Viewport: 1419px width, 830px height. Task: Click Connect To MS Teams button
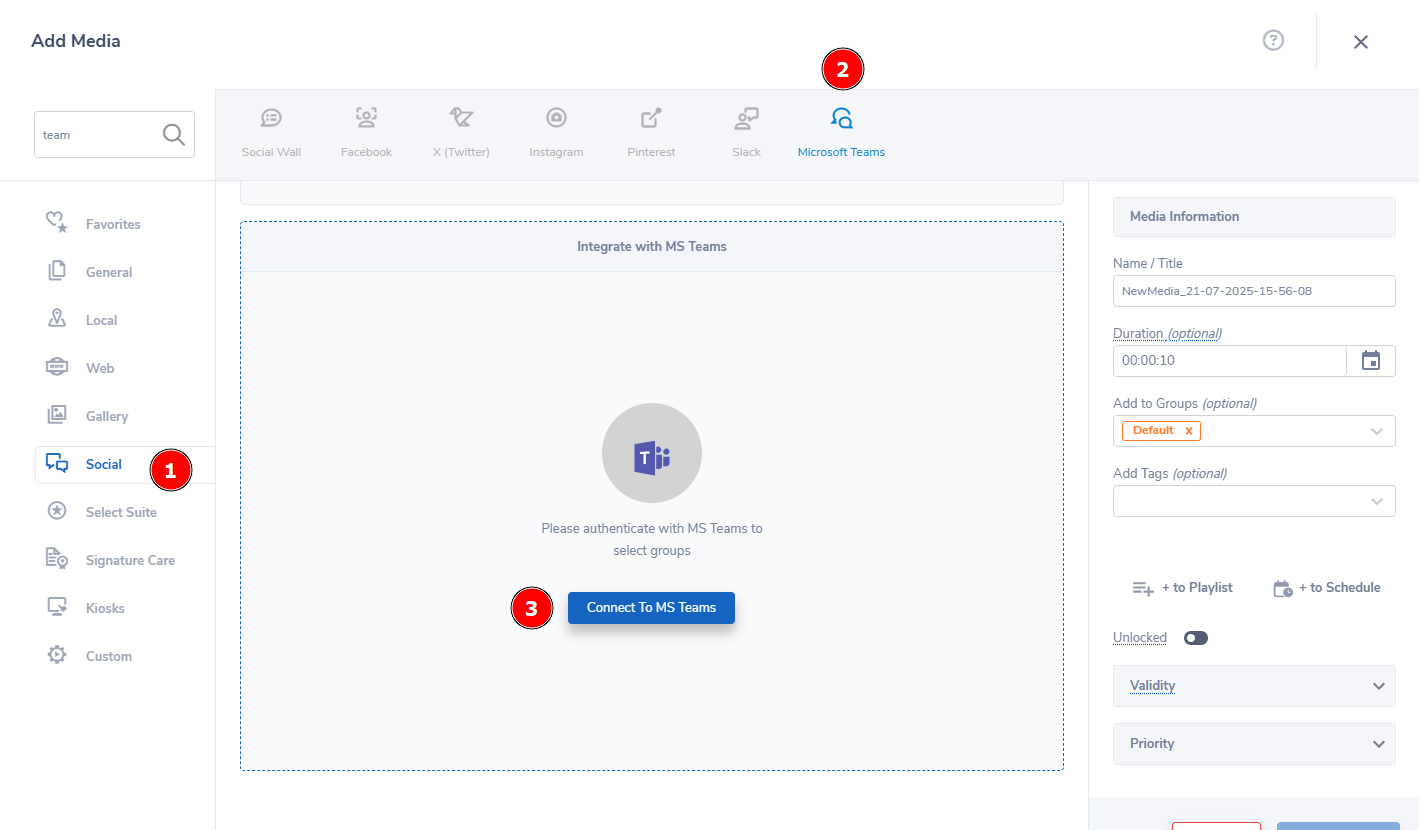(651, 608)
